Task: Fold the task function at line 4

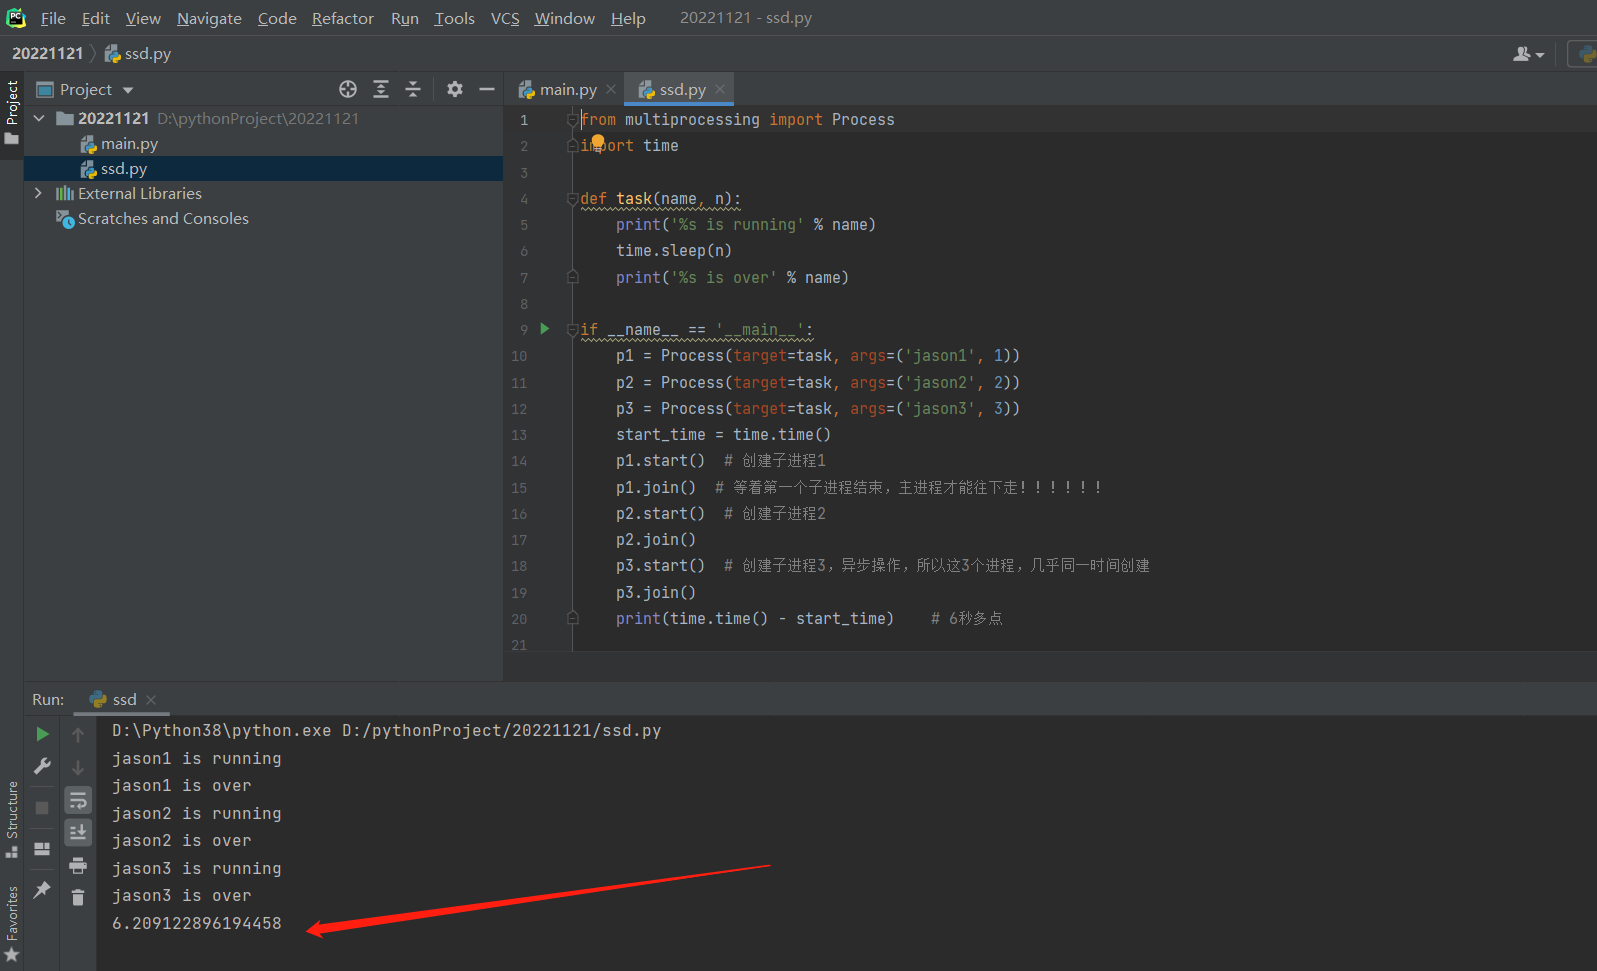Action: [x=573, y=198]
